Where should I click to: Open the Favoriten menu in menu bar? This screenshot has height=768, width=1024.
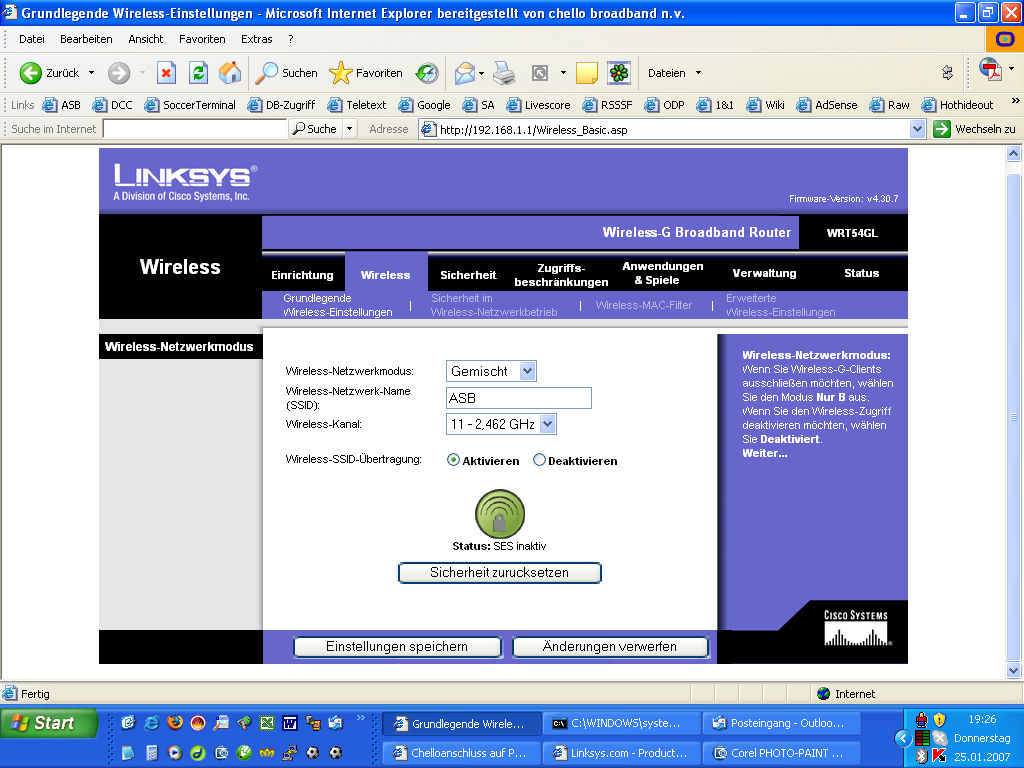coord(202,39)
